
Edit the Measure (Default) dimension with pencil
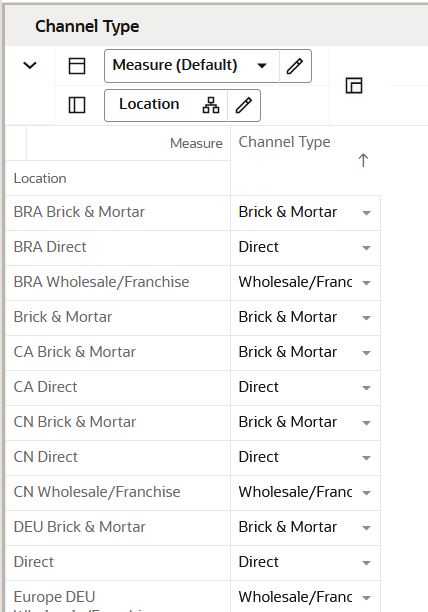[295, 66]
